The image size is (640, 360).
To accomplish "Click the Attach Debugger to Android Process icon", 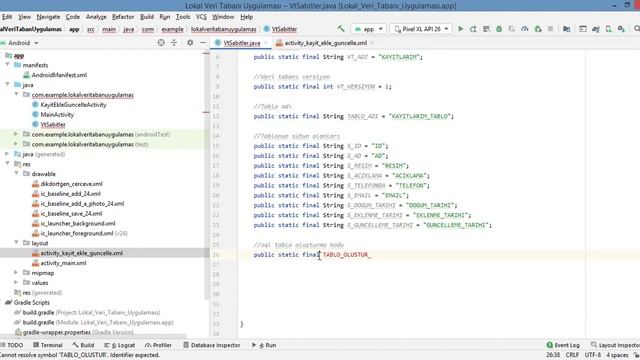I will point(538,29).
